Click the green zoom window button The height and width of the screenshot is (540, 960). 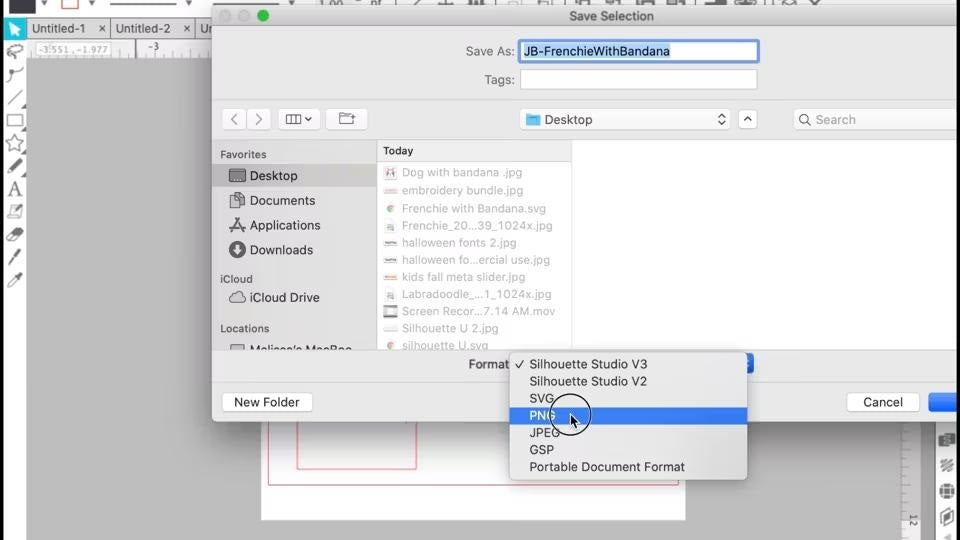263,16
